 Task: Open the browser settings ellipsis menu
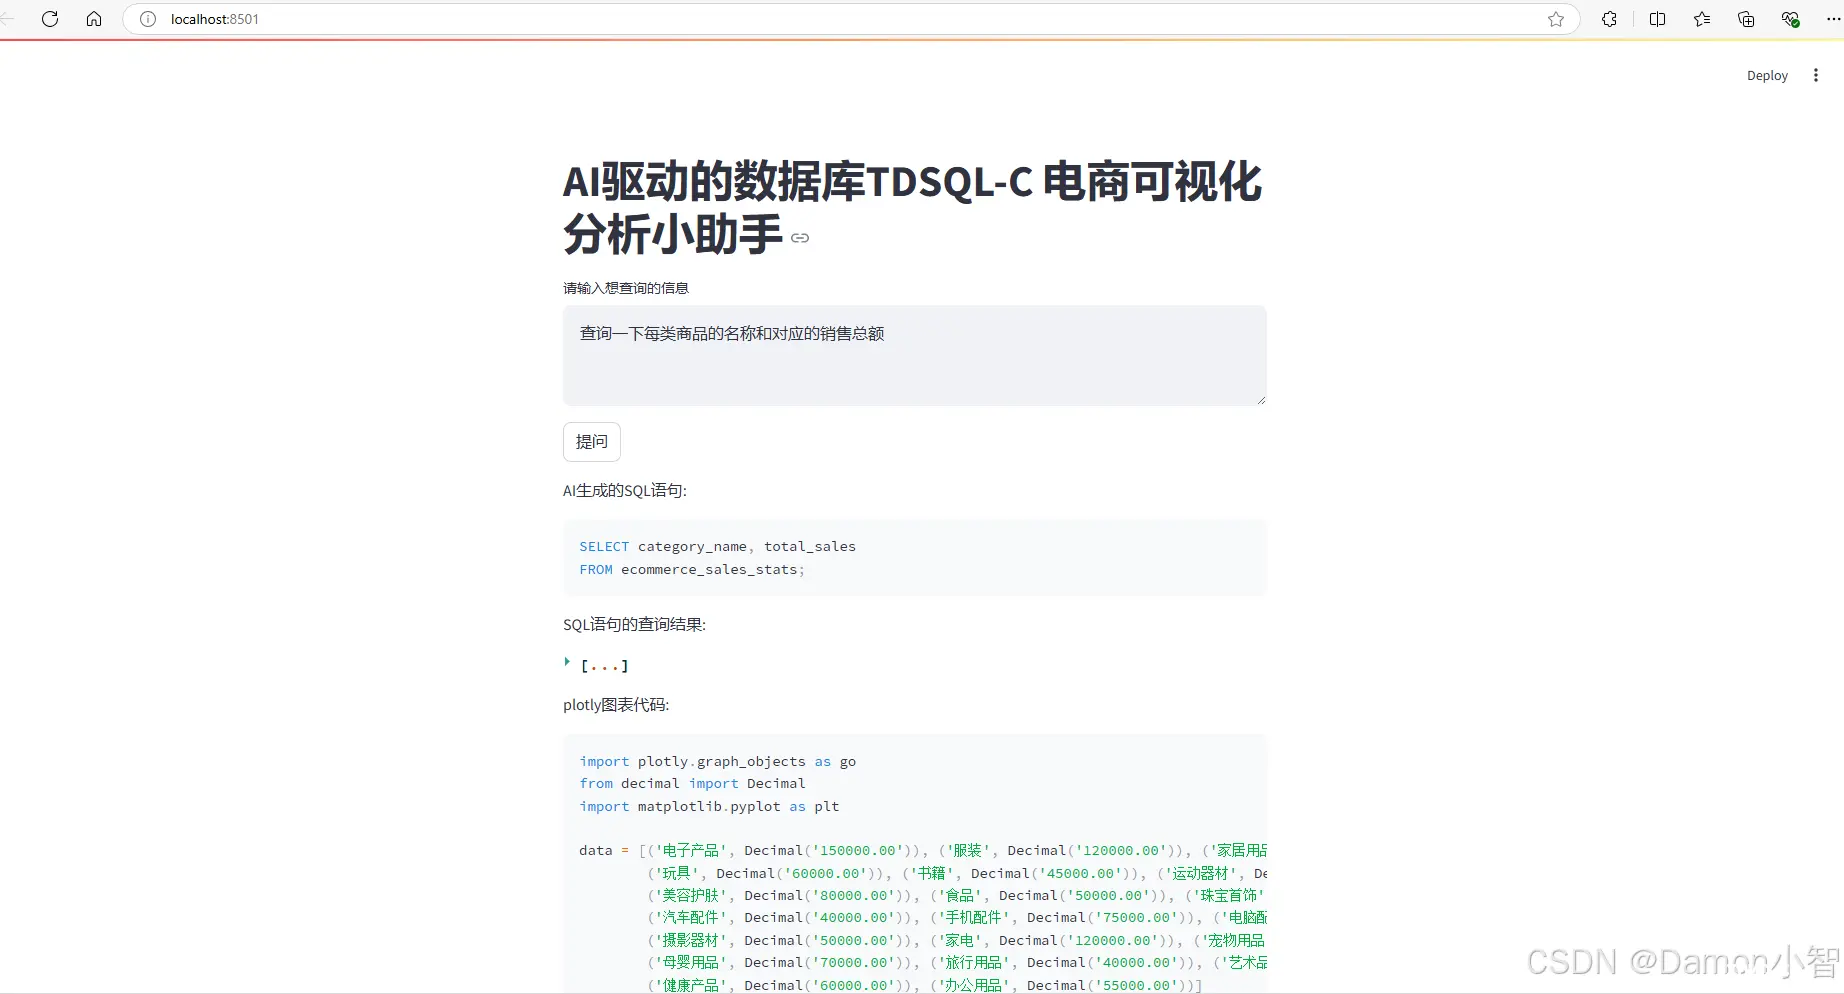point(1833,19)
